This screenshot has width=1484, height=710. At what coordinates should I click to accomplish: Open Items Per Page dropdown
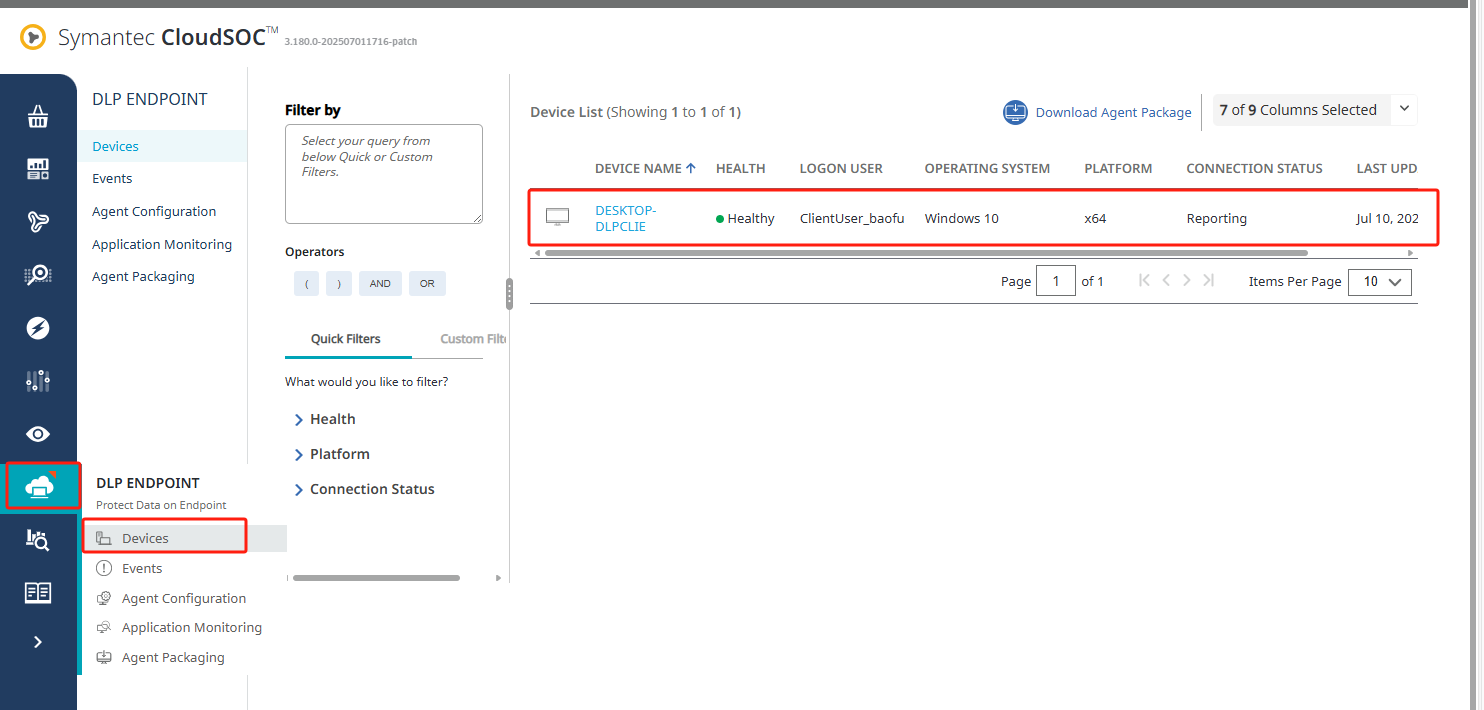pos(1380,282)
